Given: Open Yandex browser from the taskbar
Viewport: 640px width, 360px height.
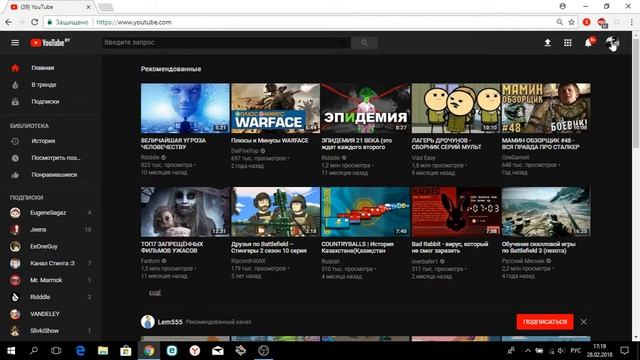Looking at the screenshot, I should (195, 351).
